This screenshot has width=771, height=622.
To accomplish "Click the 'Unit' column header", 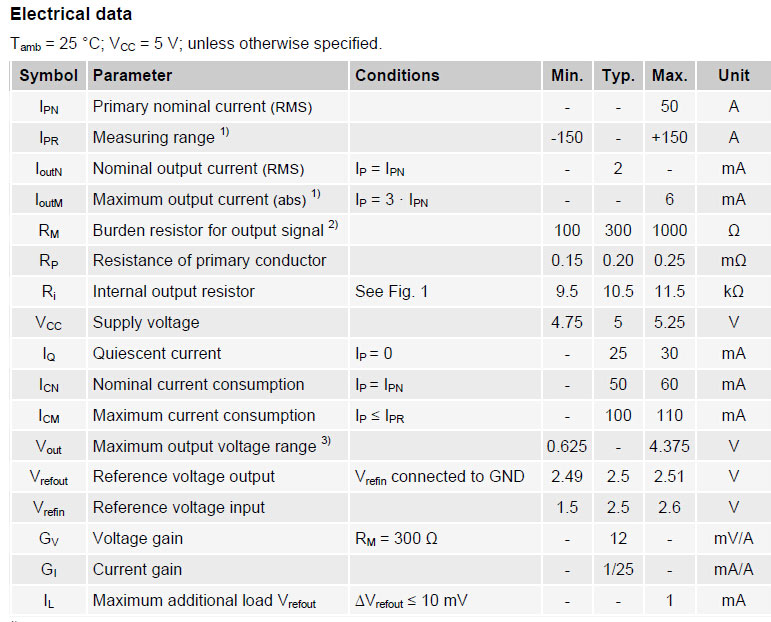I will point(733,76).
